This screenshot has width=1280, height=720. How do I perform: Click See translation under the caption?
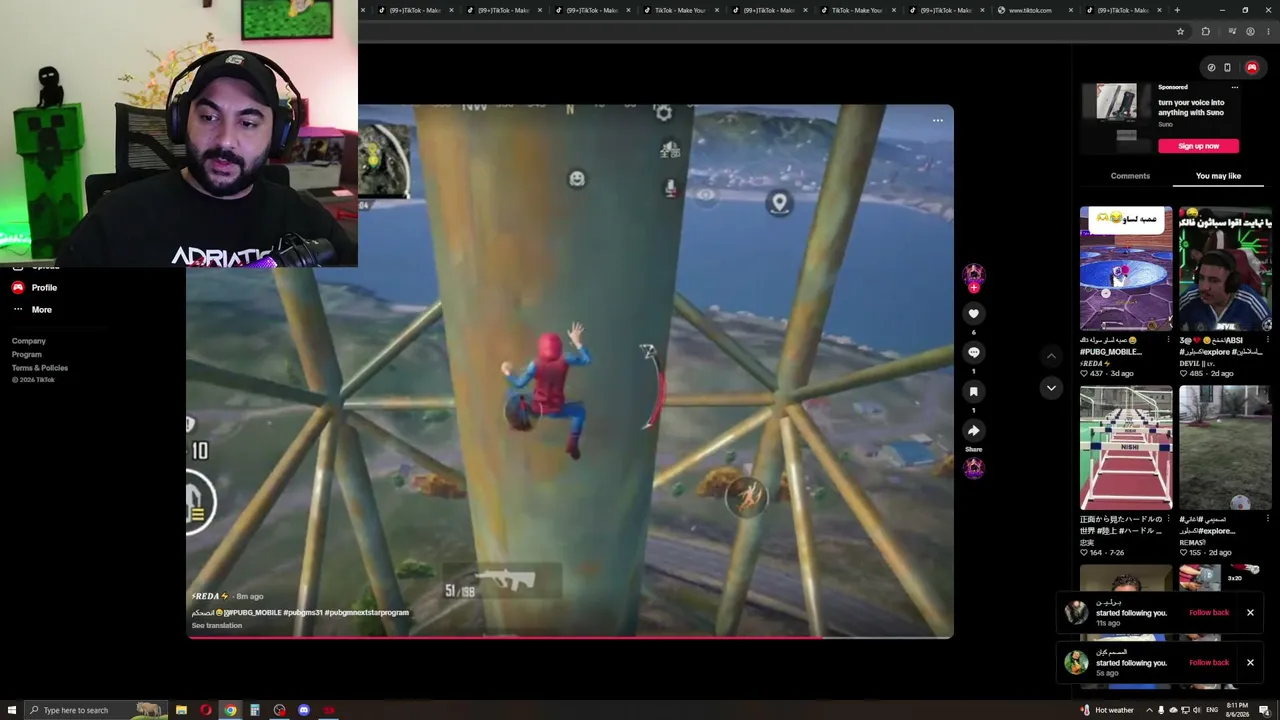tap(217, 626)
